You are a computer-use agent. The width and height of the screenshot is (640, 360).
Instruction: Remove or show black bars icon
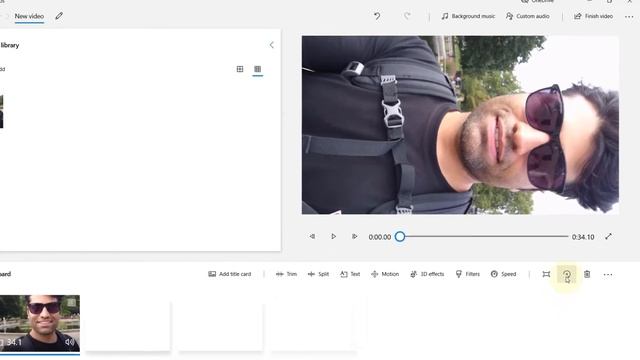546,274
